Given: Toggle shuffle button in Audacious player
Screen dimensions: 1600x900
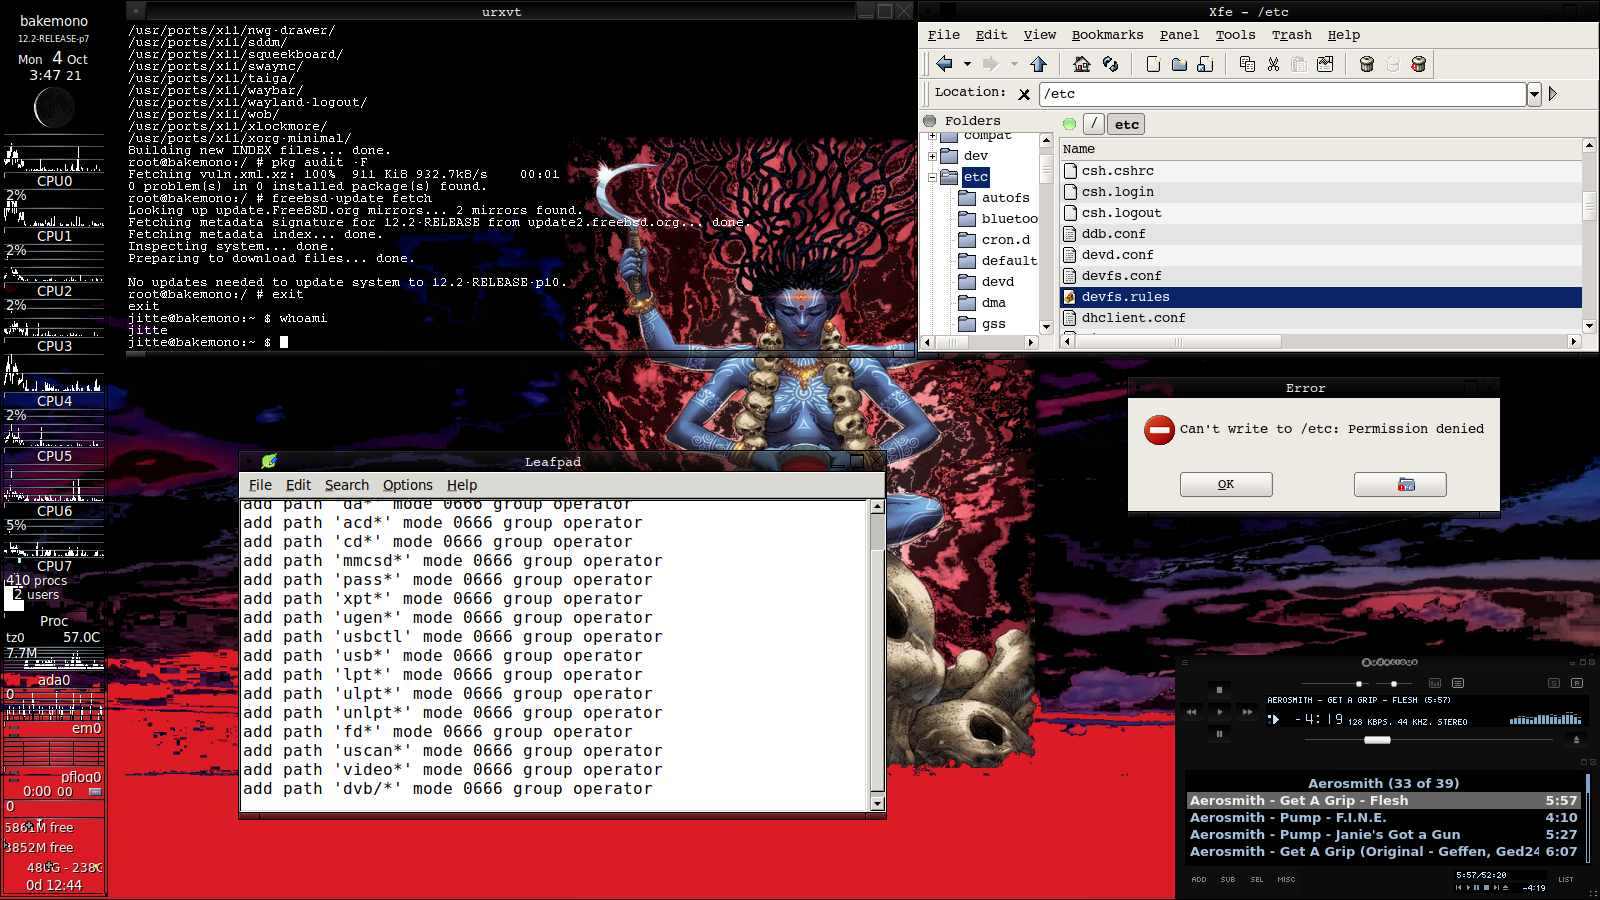Looking at the screenshot, I should tap(1553, 683).
